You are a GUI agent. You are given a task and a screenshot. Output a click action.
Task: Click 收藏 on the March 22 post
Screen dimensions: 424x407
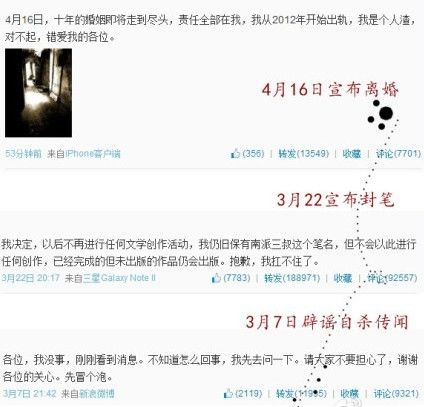[343, 278]
